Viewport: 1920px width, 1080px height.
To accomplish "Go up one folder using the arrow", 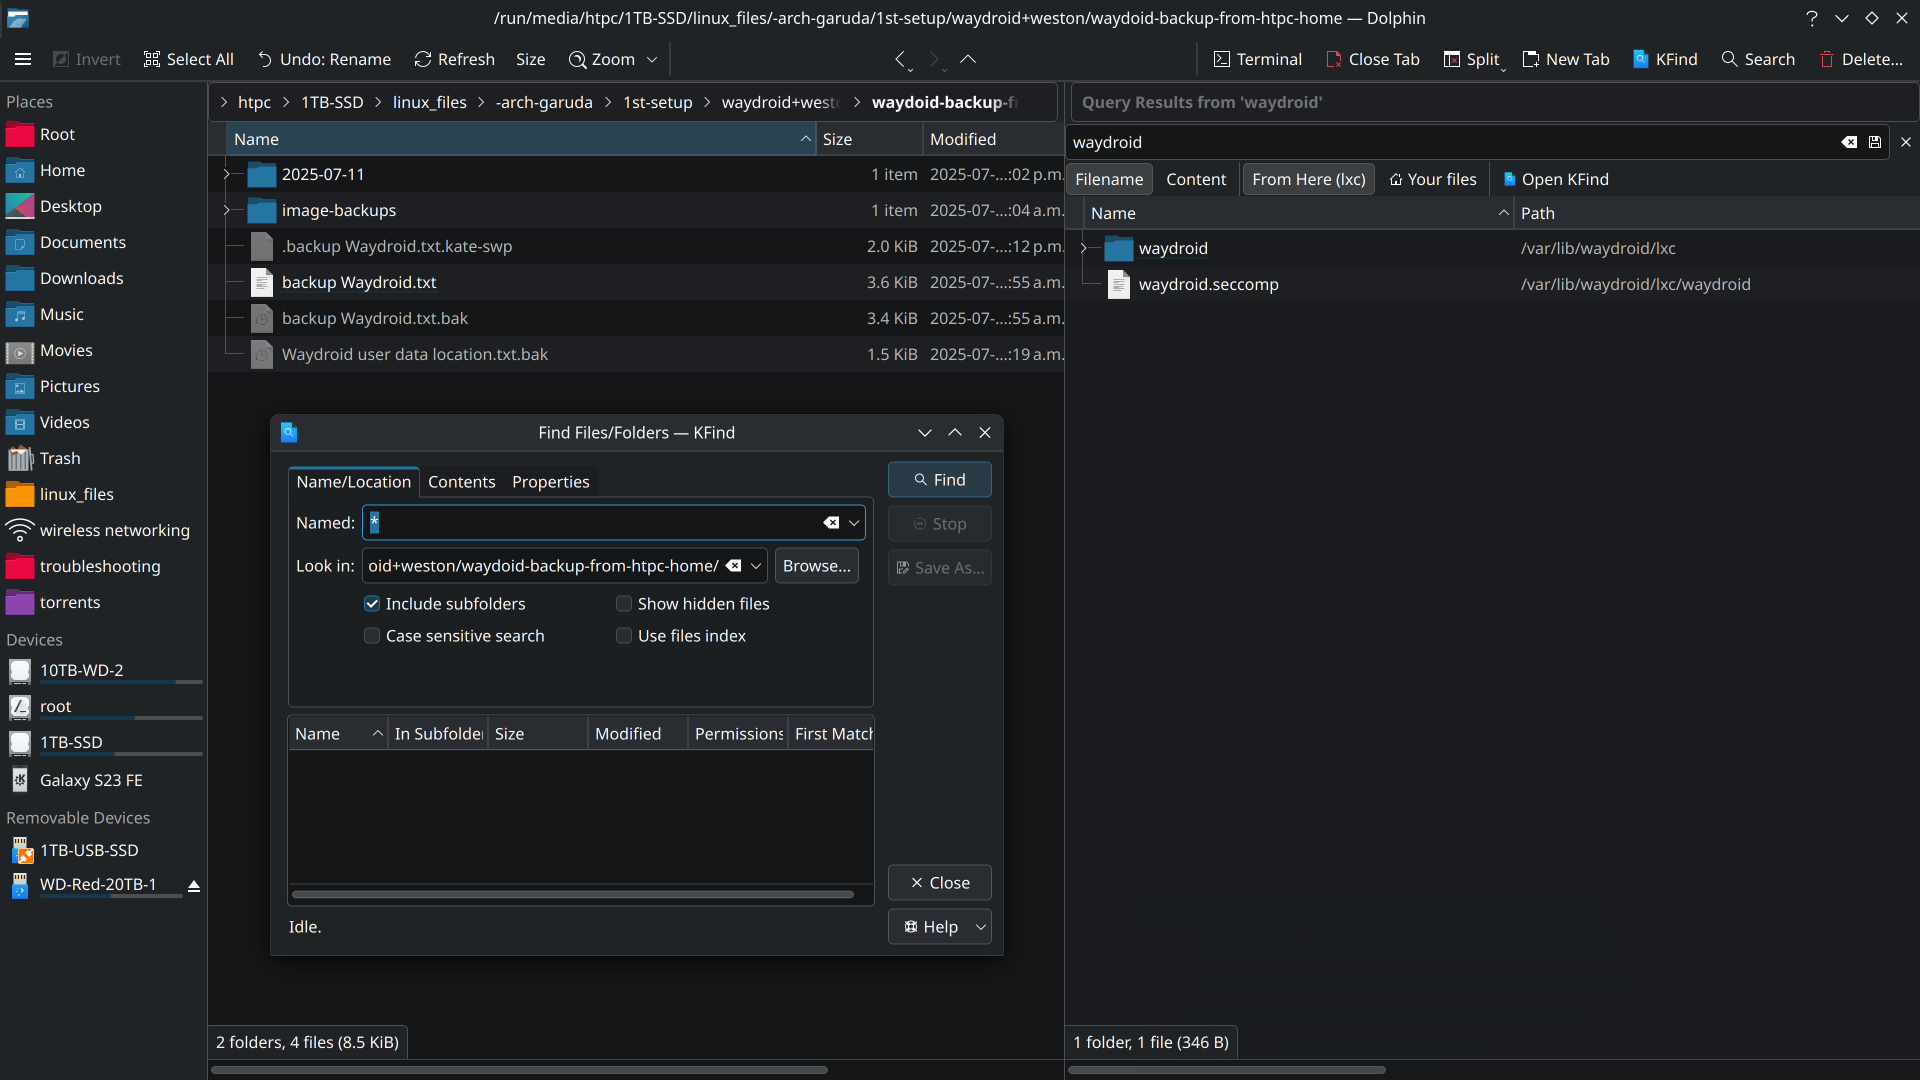I will [967, 59].
